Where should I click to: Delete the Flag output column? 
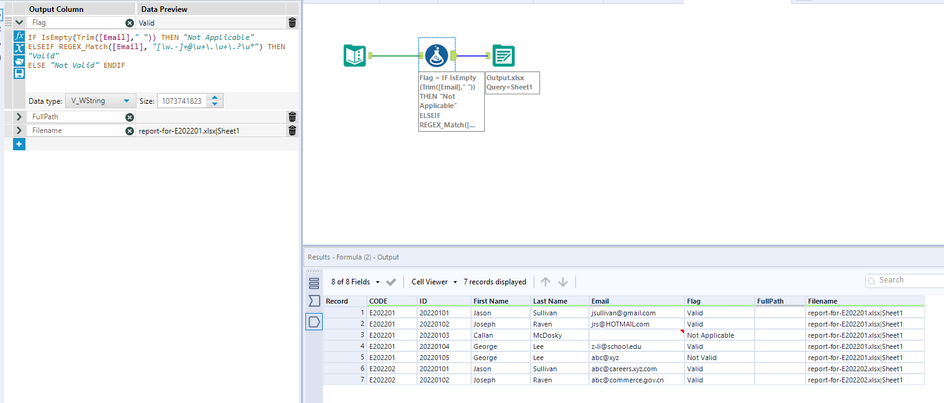pos(292,22)
